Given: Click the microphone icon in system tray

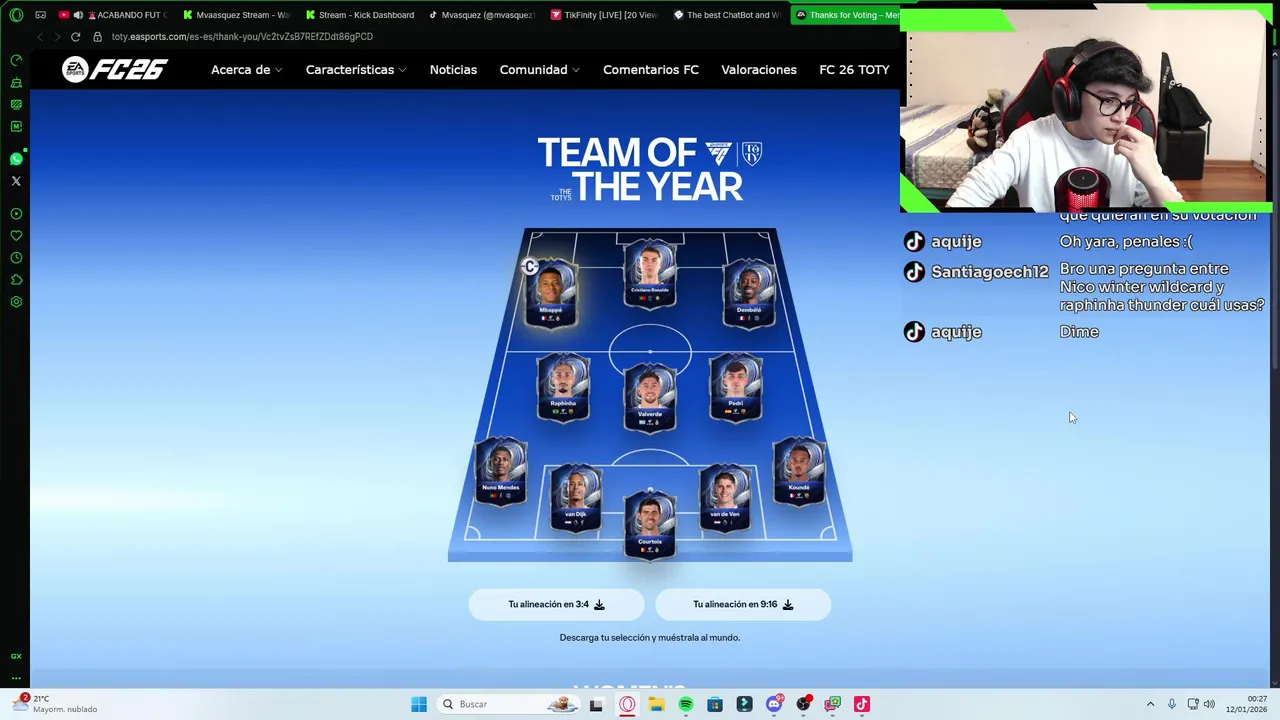Looking at the screenshot, I should point(1172,704).
